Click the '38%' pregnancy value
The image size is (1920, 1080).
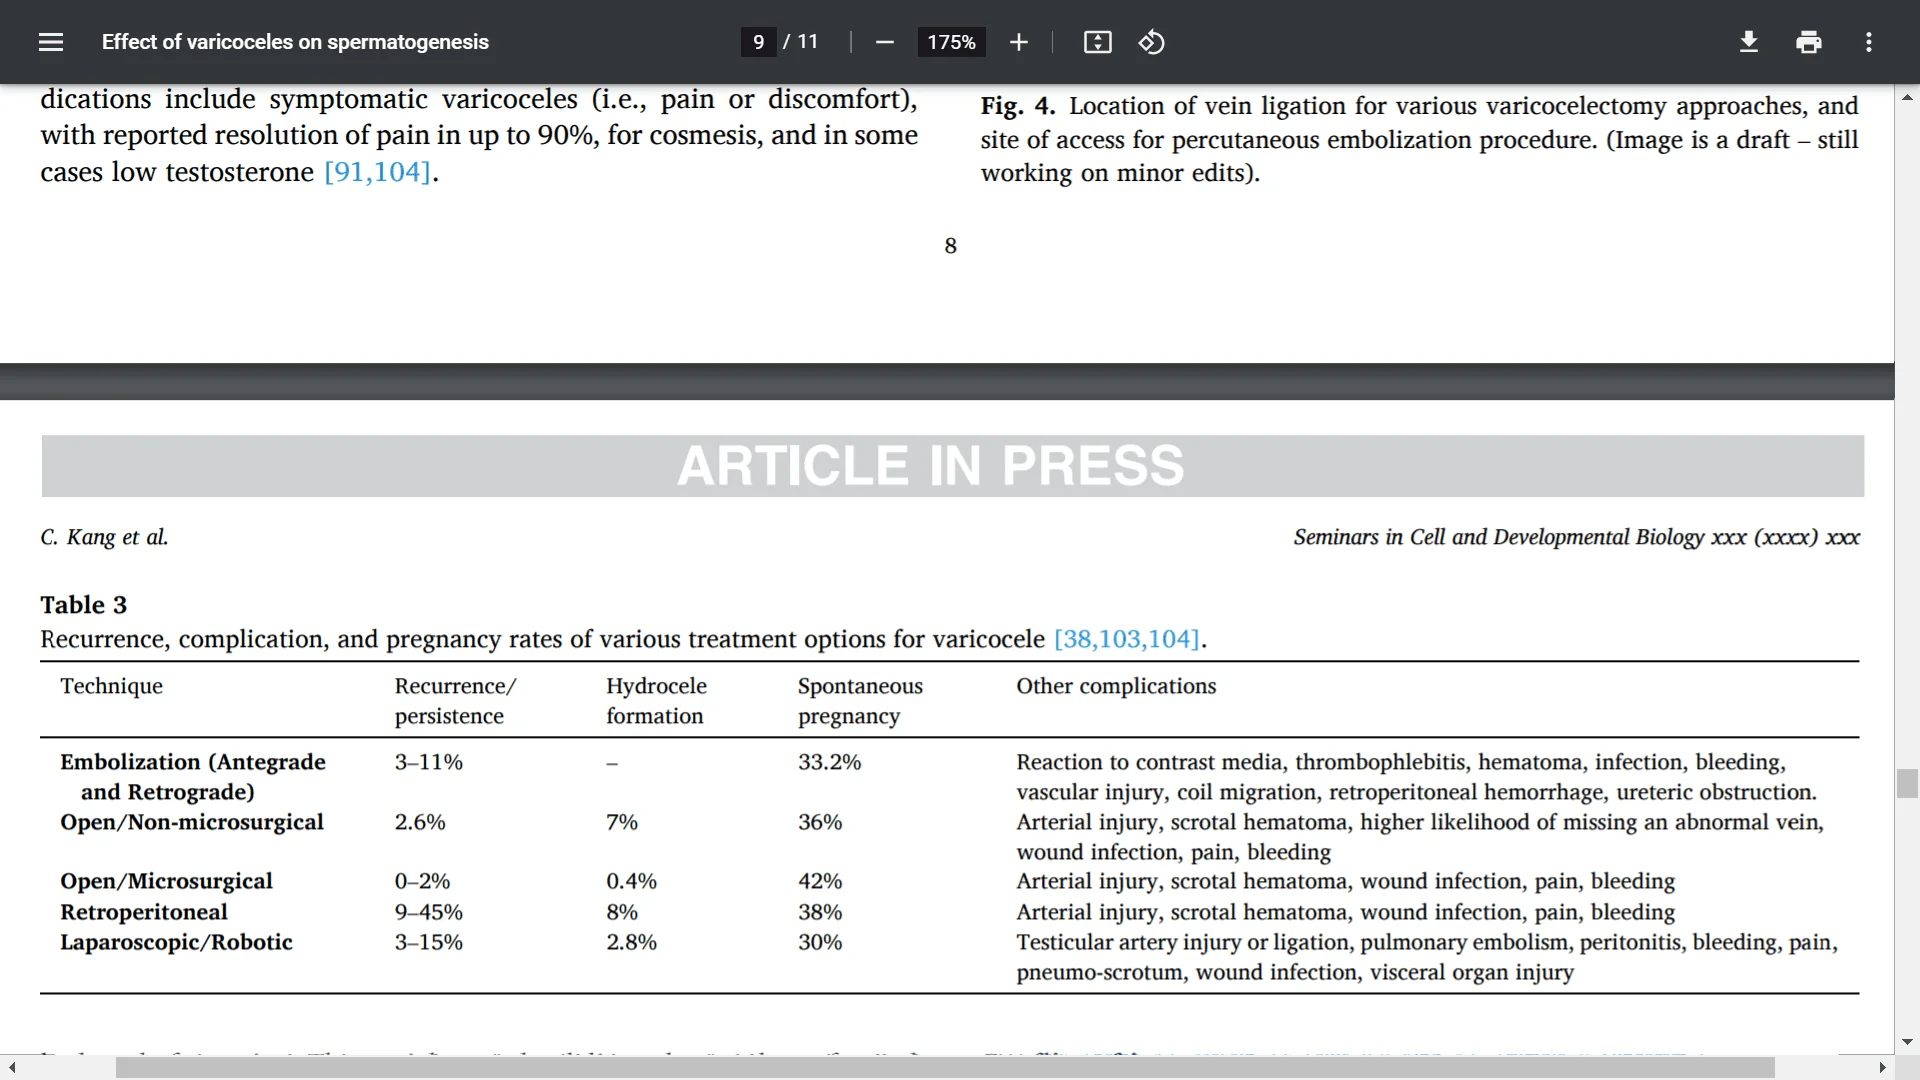pyautogui.click(x=820, y=912)
